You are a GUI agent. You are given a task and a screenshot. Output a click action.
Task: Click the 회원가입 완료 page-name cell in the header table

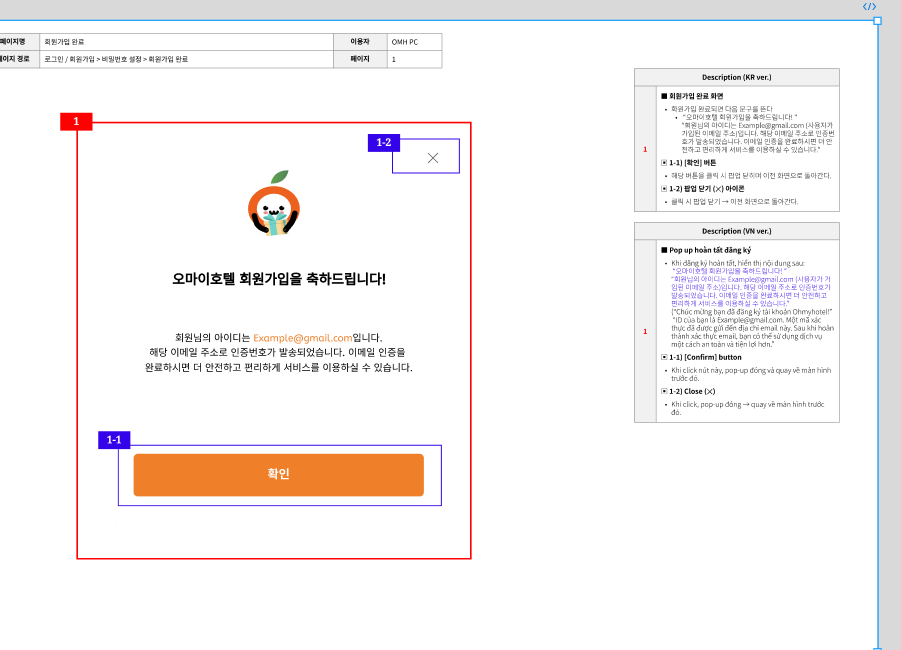tap(187, 42)
